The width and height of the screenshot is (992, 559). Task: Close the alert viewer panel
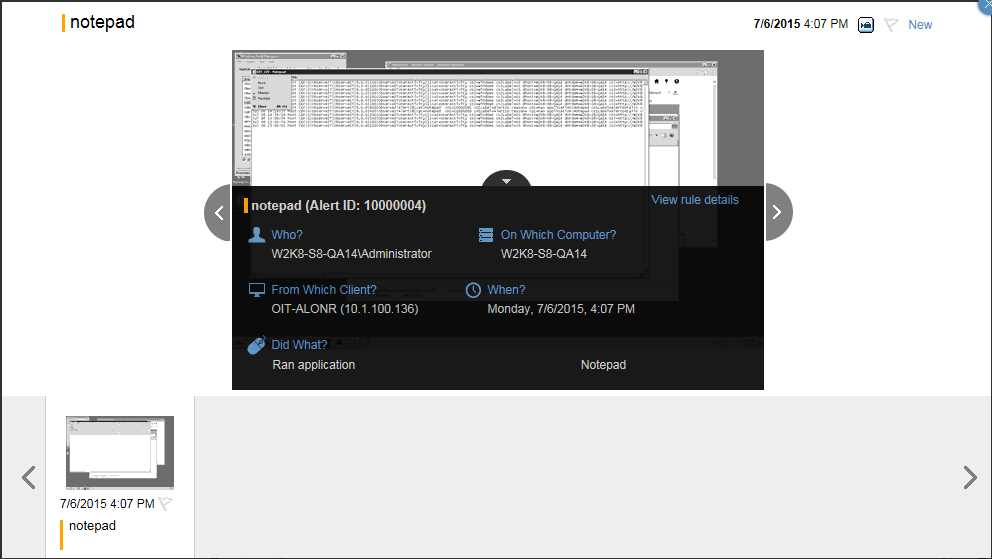coord(986,4)
